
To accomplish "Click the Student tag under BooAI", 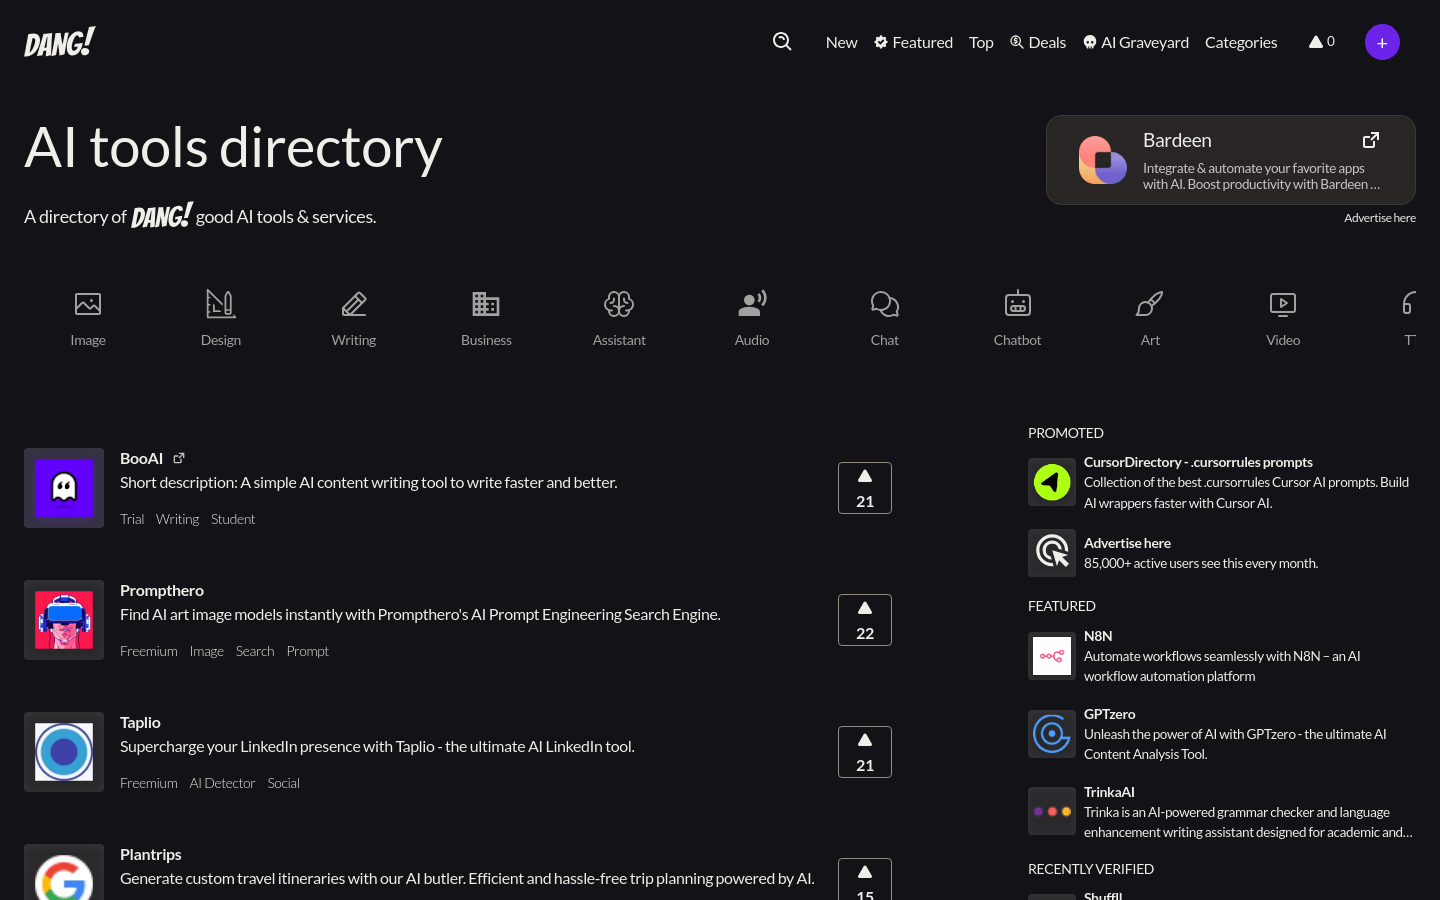I will (x=233, y=519).
